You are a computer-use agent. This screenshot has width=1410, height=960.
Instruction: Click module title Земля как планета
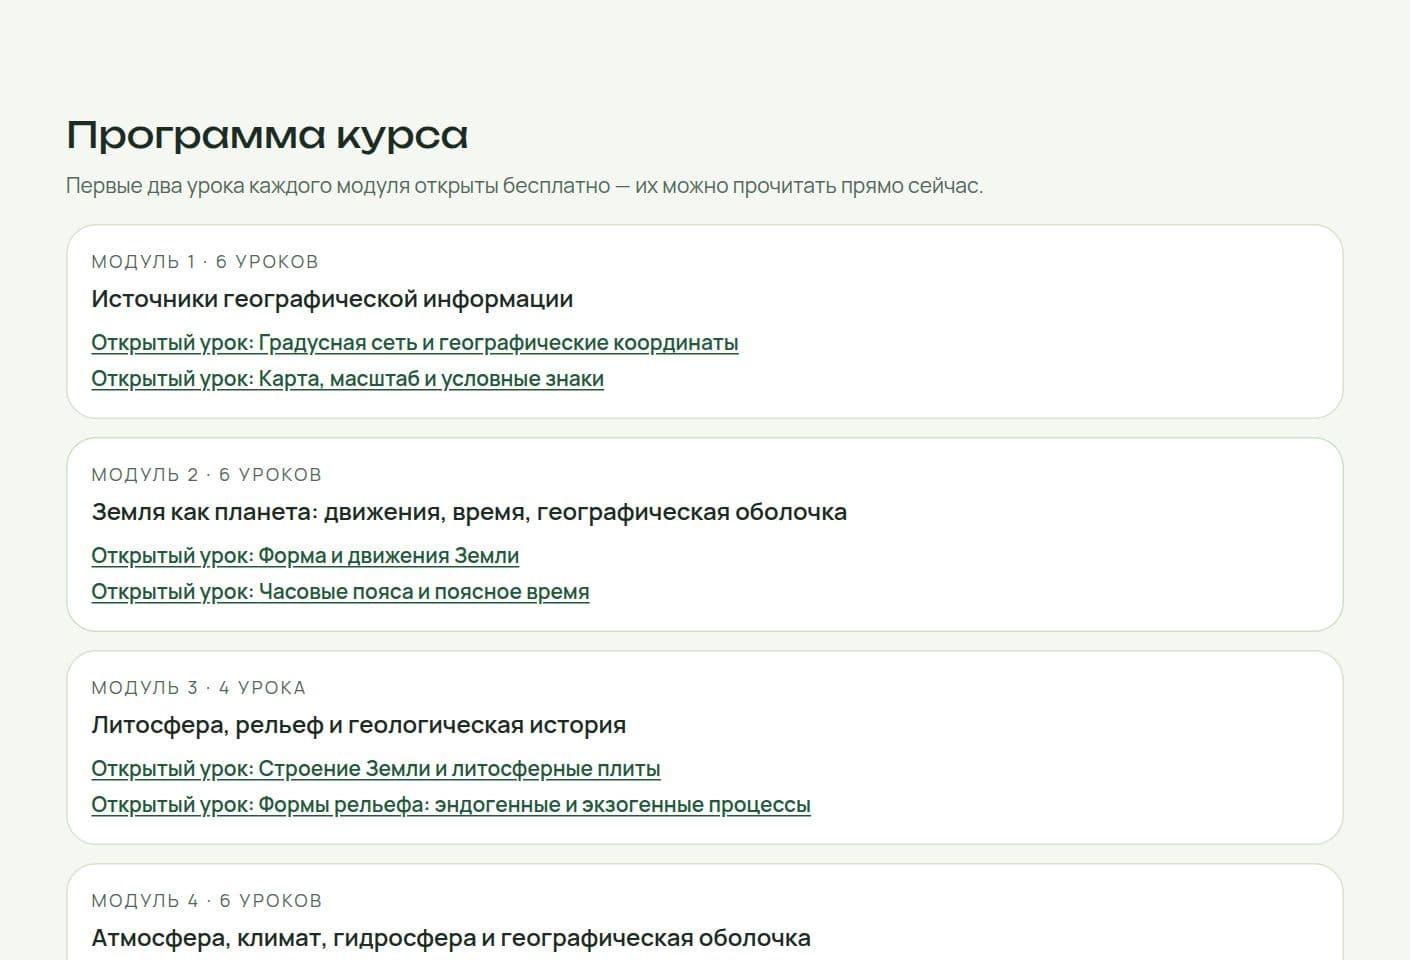coord(469,512)
